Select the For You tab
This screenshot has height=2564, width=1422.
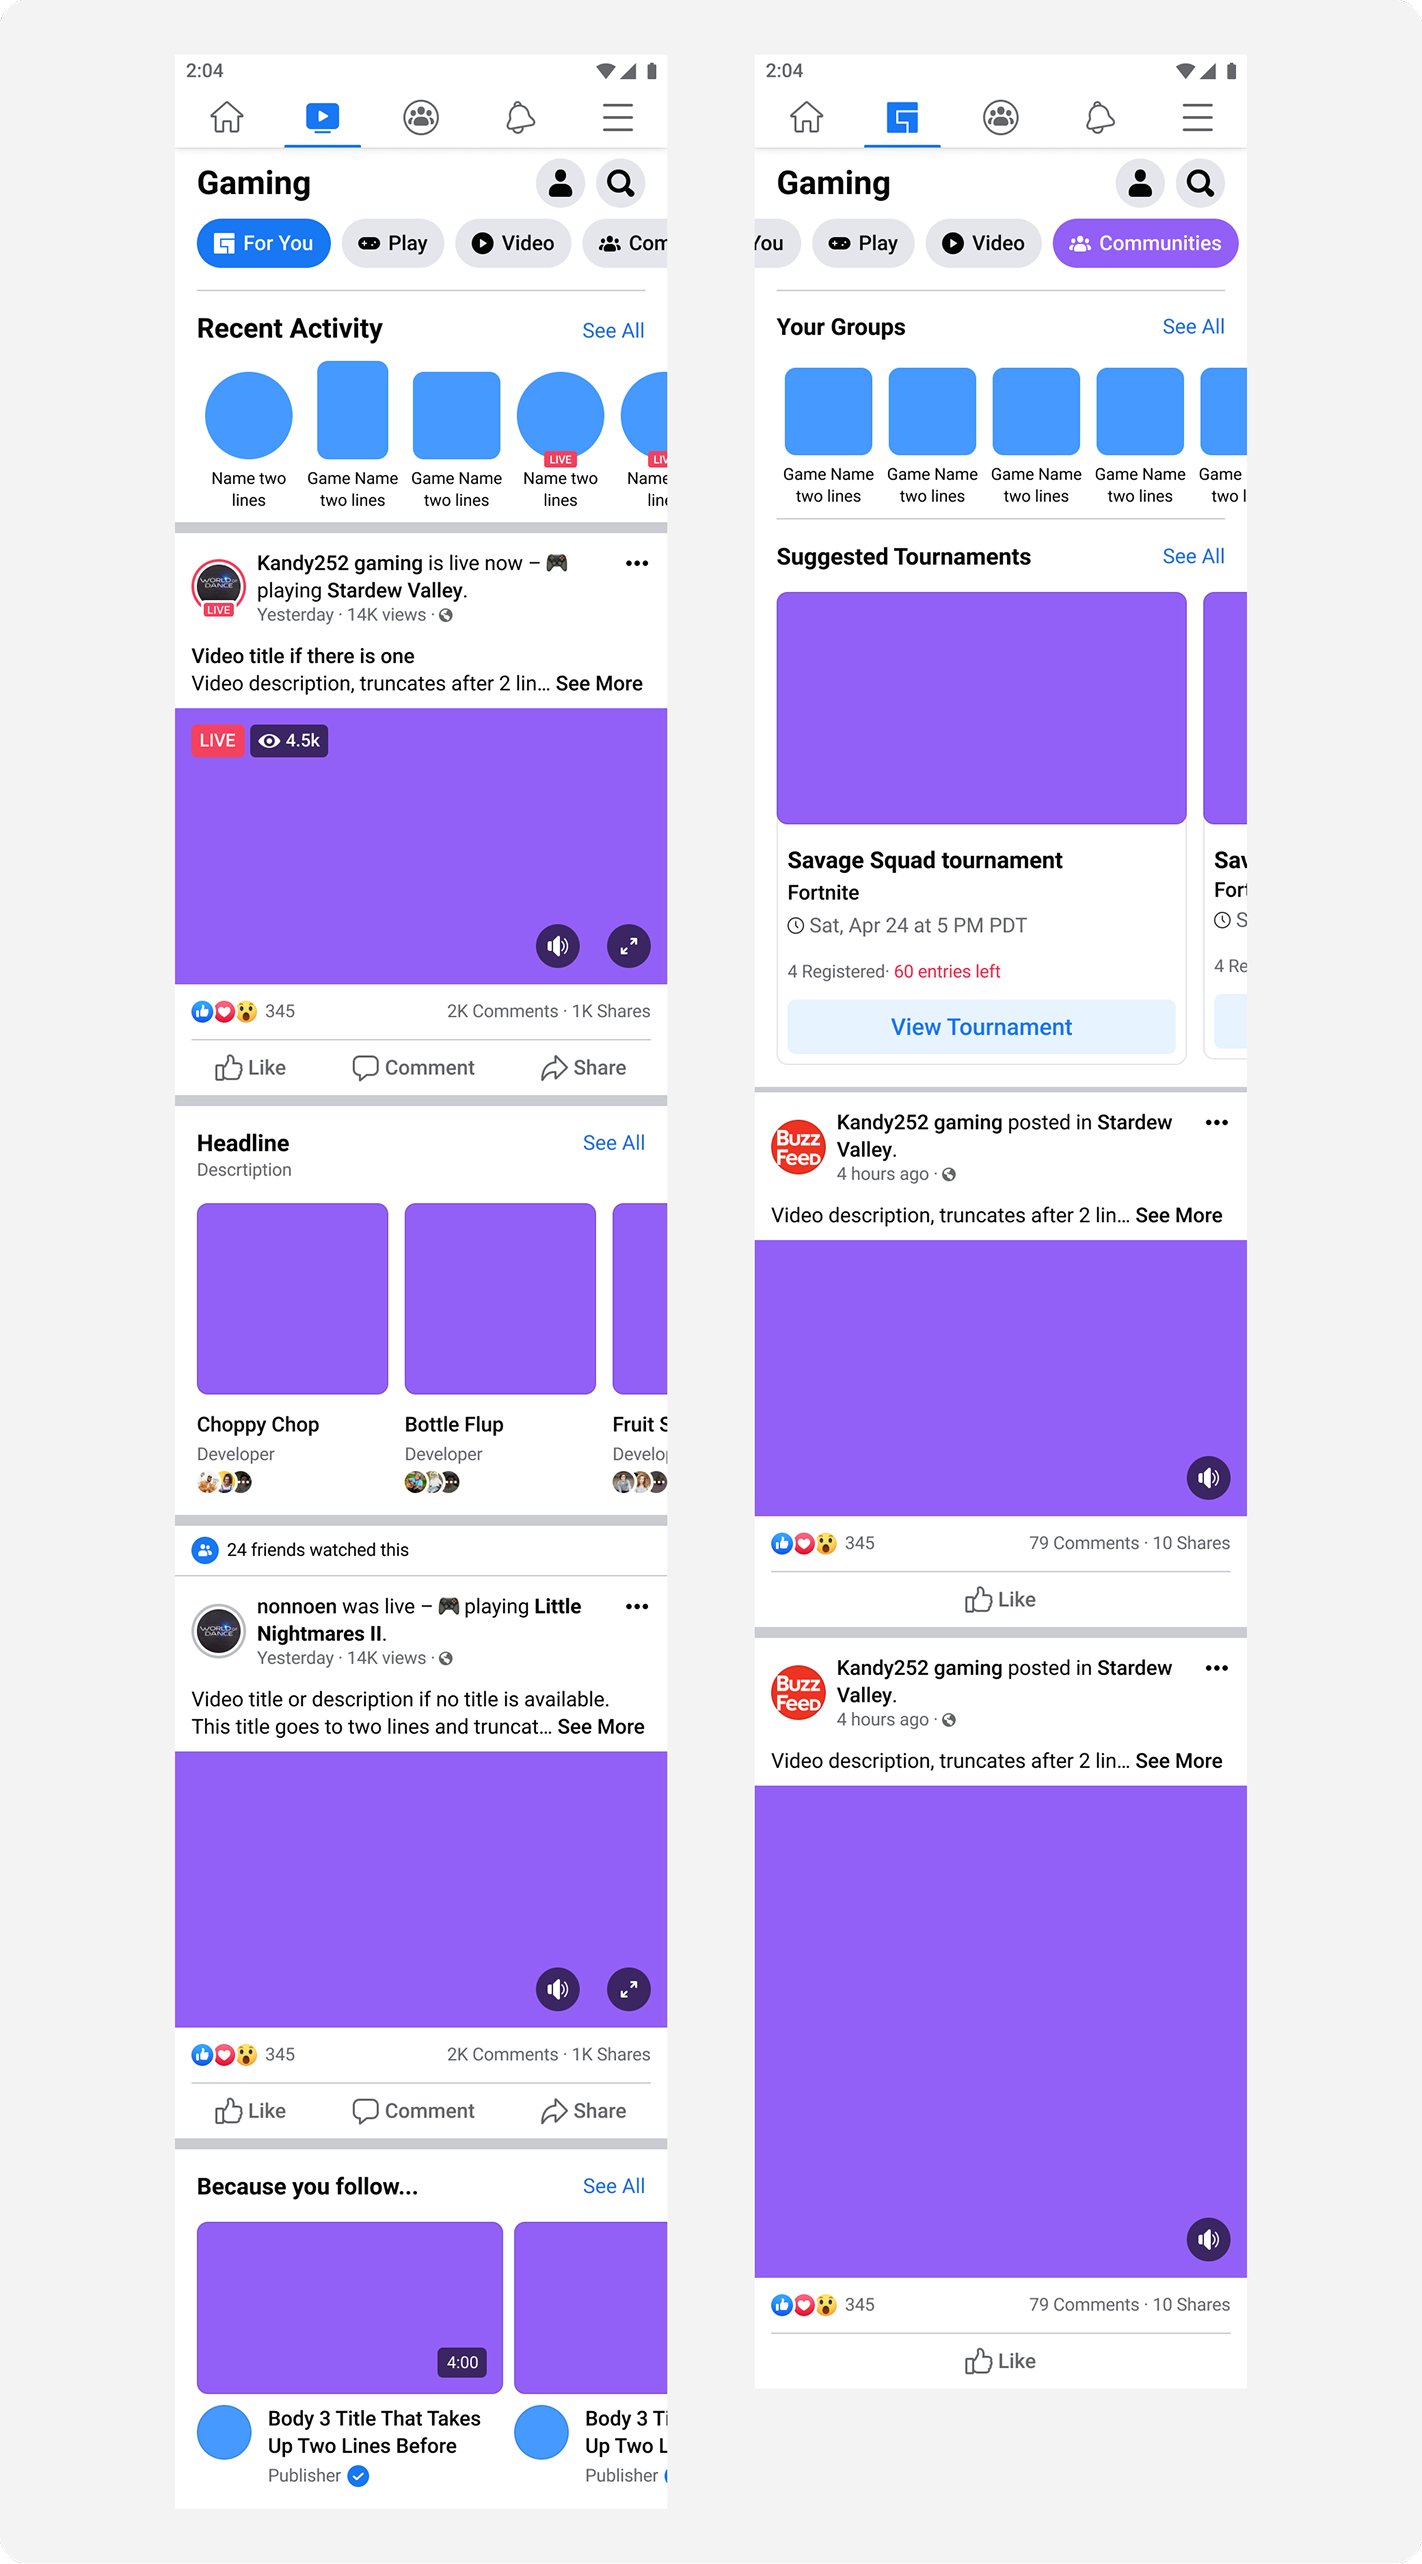264,243
